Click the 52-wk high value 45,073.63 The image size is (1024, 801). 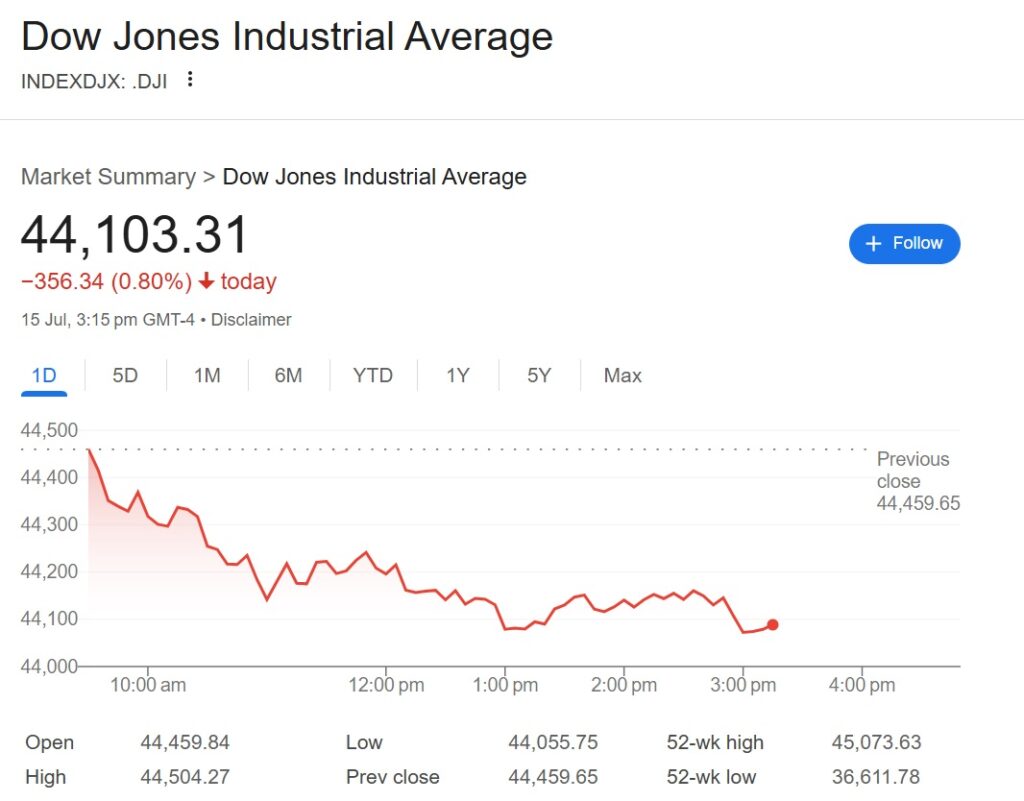tap(876, 743)
